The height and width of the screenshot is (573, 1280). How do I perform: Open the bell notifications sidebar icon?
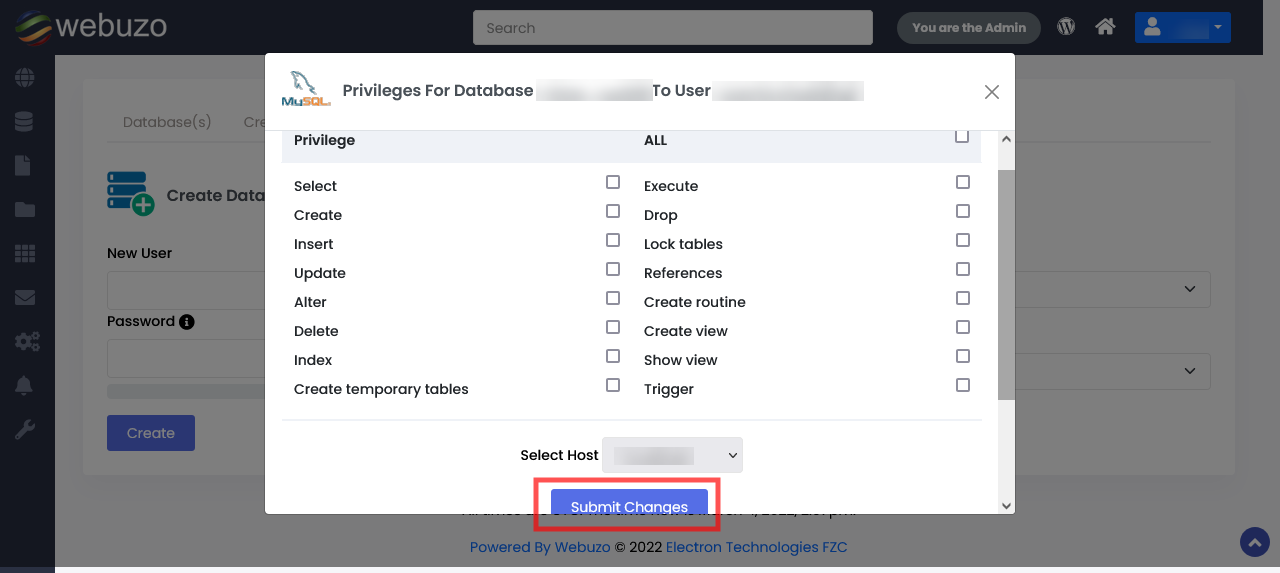[x=24, y=386]
